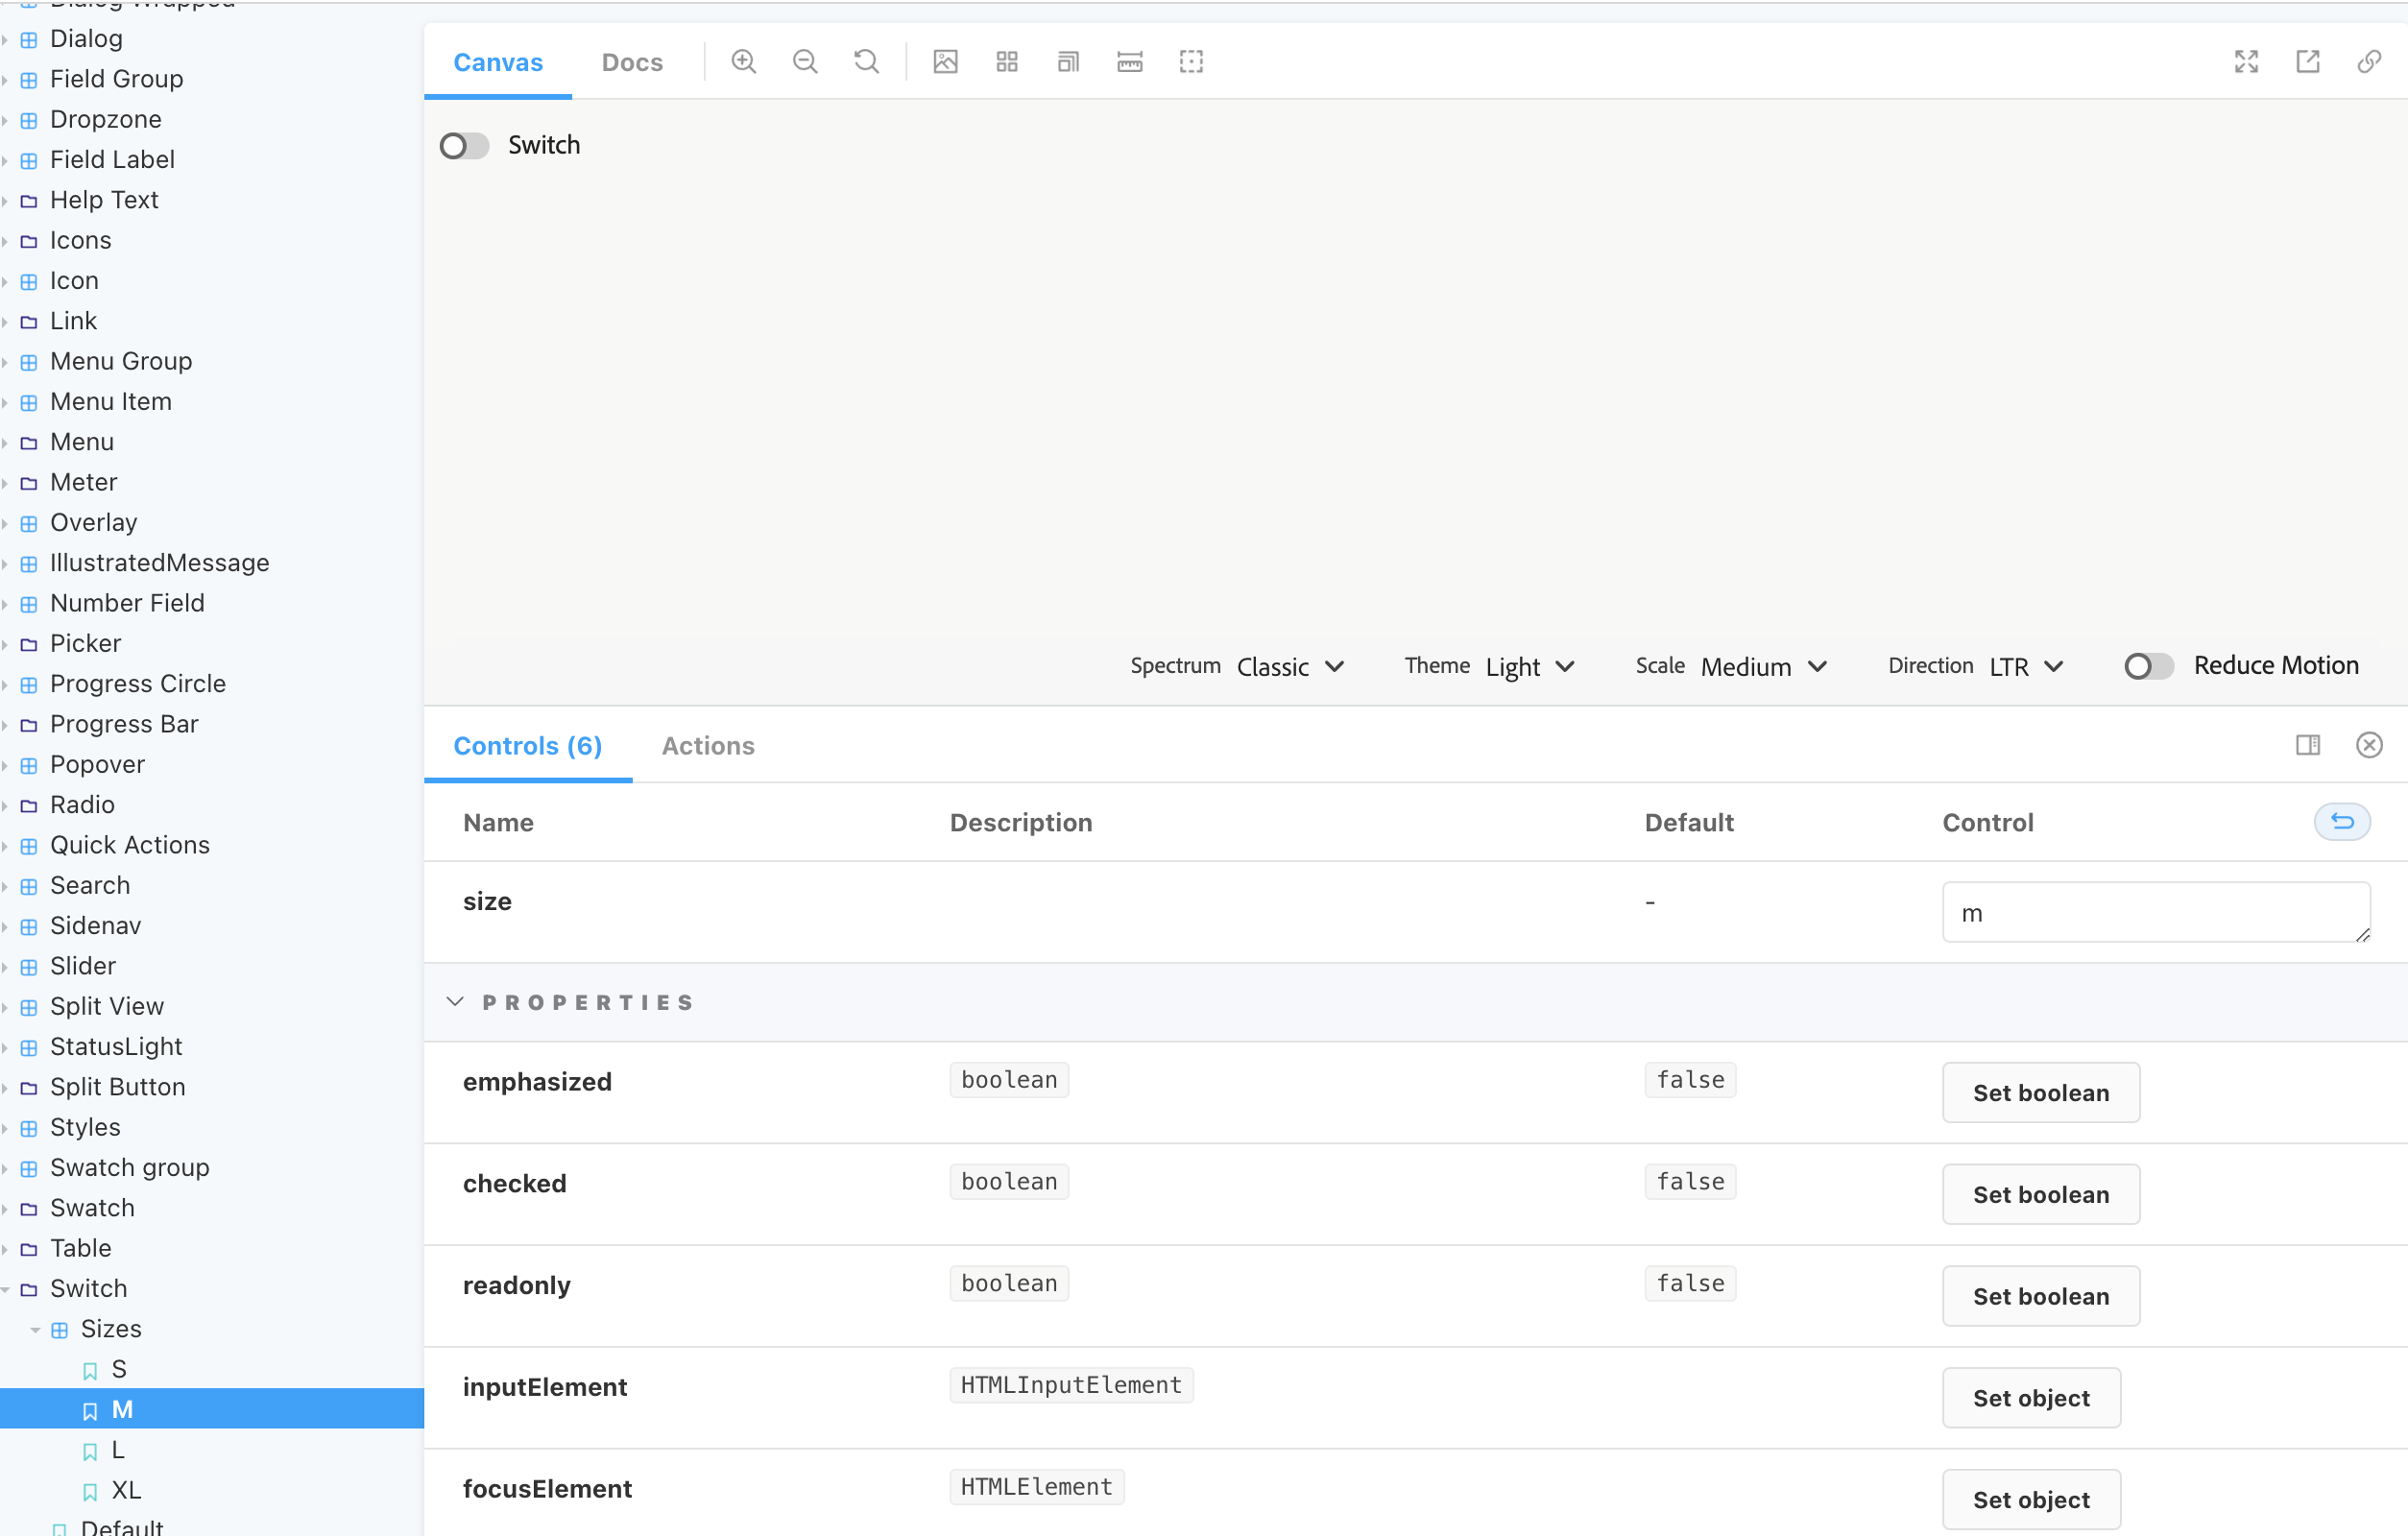Toggle the outlines dashed-square icon
The width and height of the screenshot is (2408, 1536).
(1191, 62)
